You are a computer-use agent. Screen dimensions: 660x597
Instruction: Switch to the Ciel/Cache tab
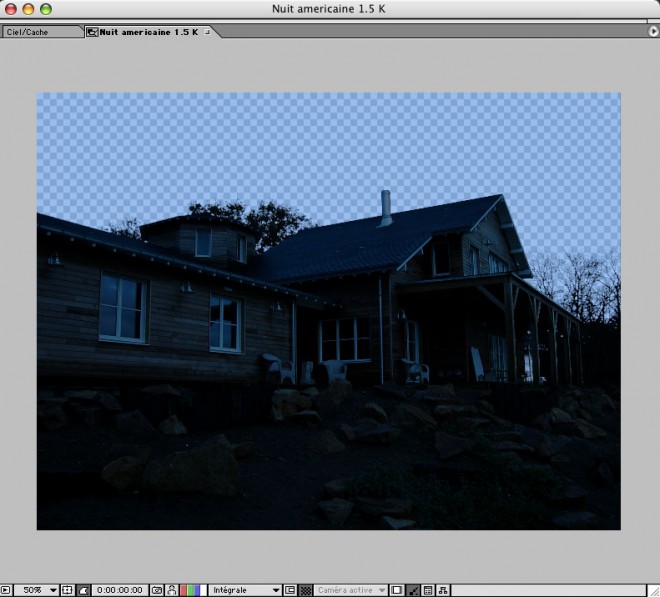[x=40, y=32]
